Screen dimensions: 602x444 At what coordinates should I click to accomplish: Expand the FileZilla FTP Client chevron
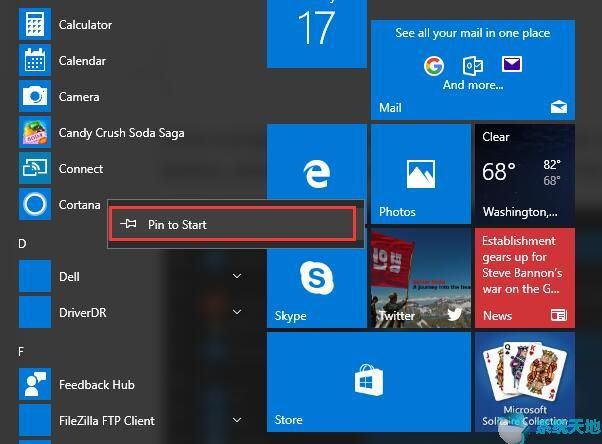pyautogui.click(x=237, y=420)
